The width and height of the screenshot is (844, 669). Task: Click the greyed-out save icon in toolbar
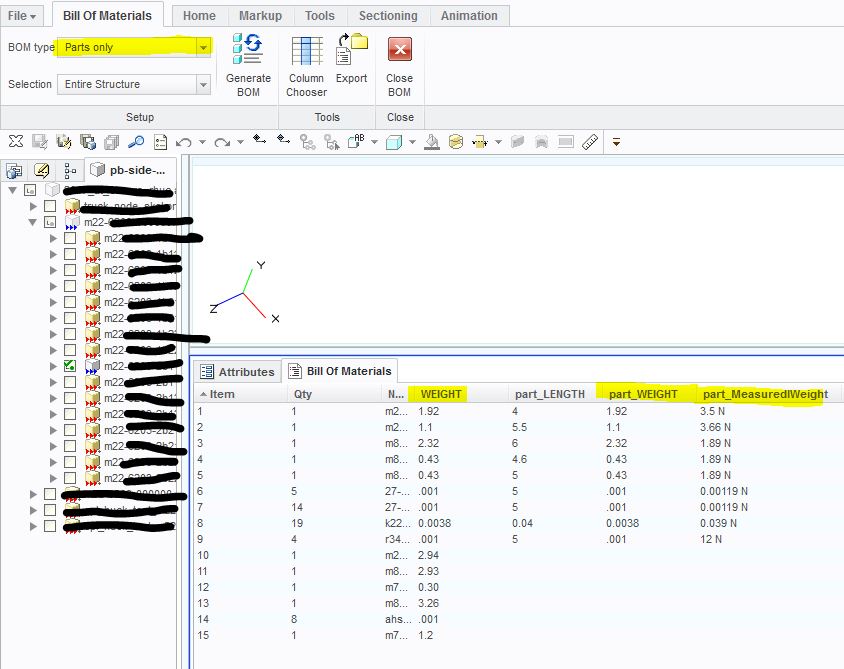(40, 142)
